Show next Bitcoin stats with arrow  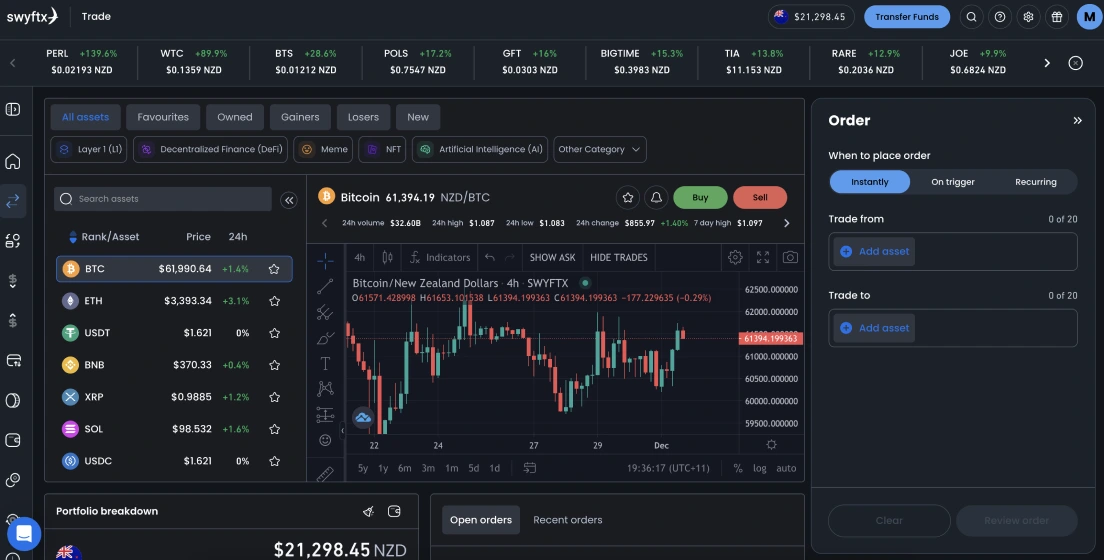(786, 223)
